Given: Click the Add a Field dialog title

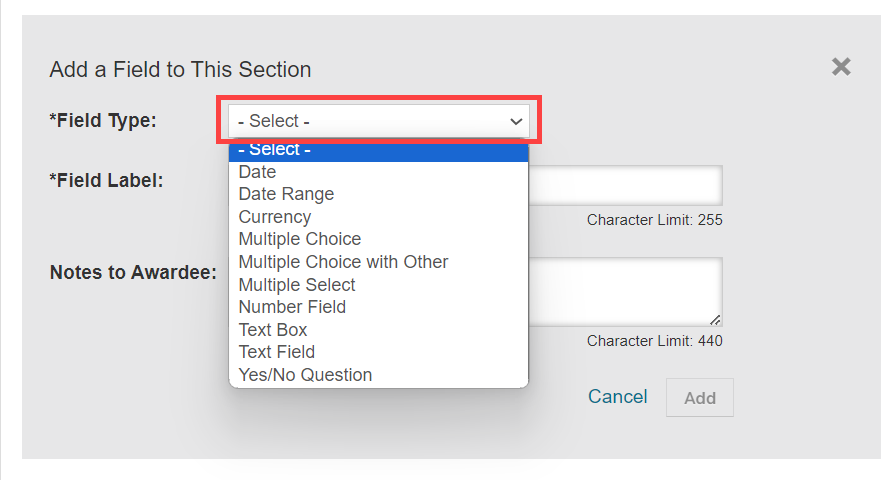Looking at the screenshot, I should click(x=180, y=70).
